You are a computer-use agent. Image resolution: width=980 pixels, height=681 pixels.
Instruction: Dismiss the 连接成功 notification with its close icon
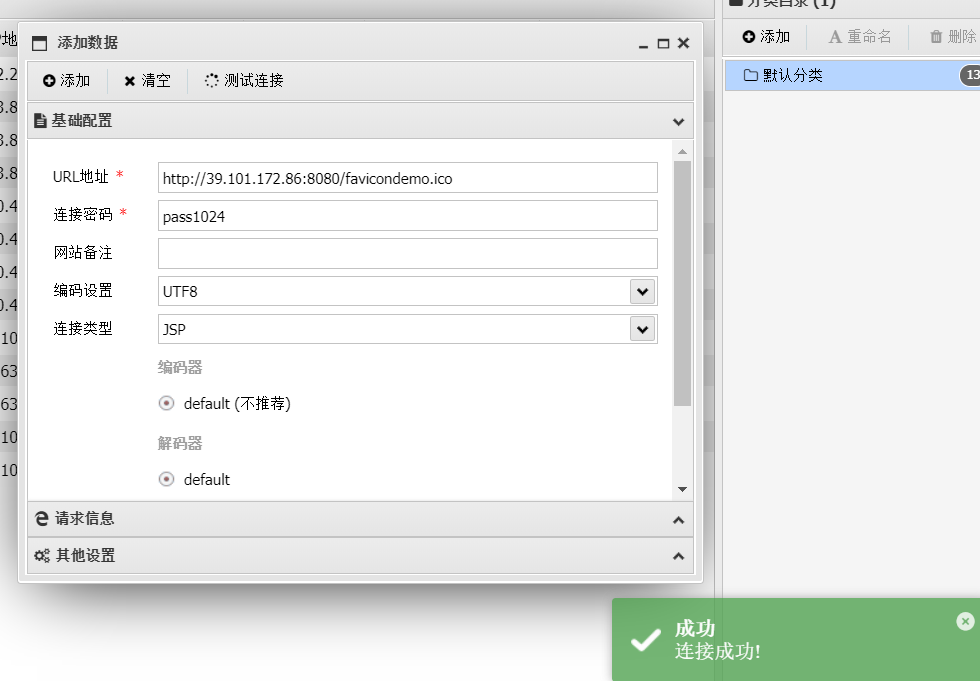pos(965,621)
